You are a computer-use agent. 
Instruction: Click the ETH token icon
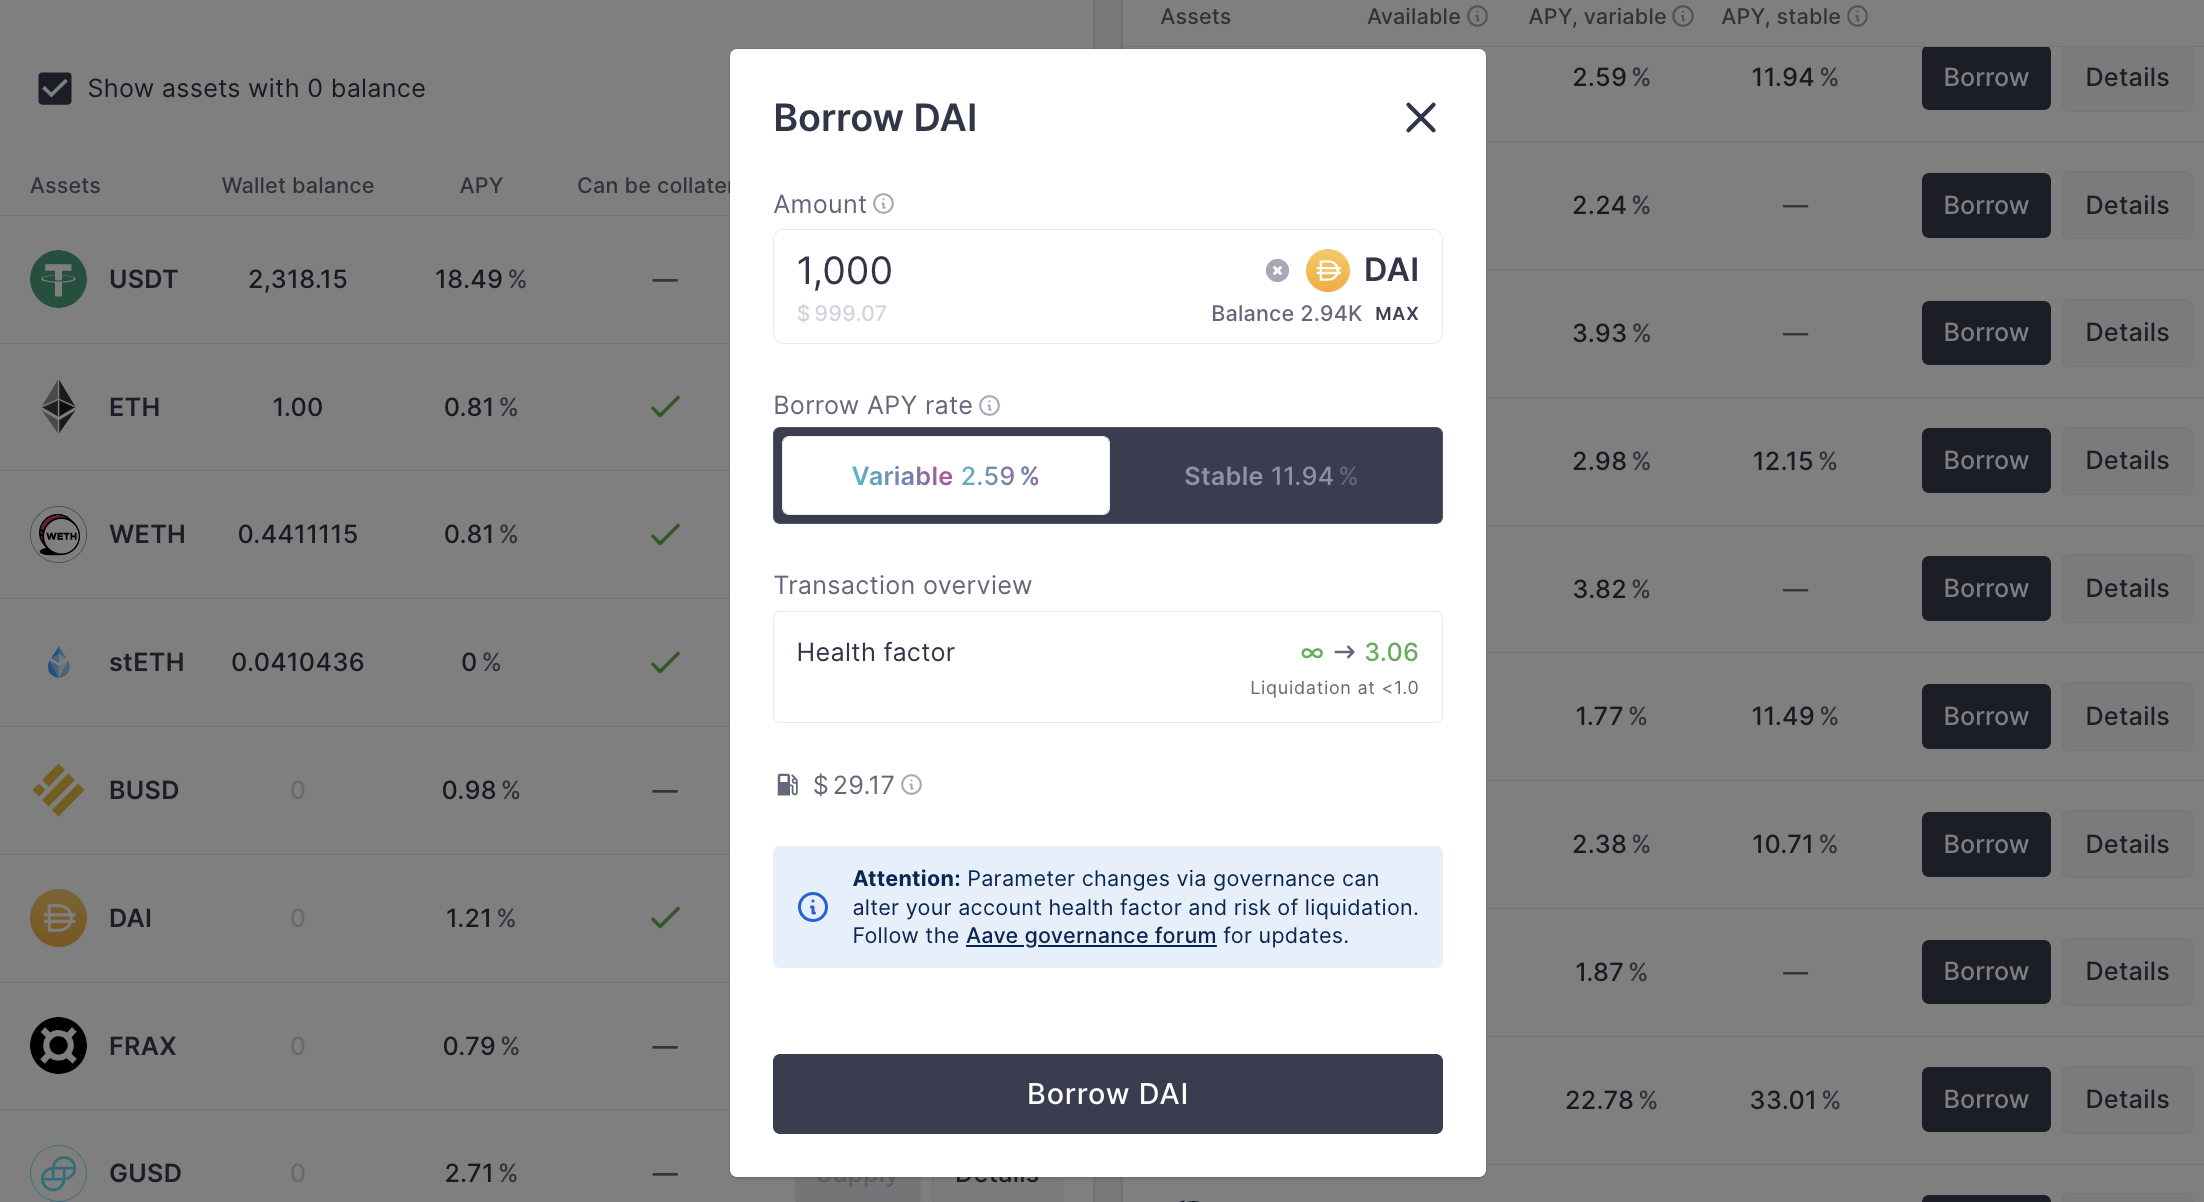(58, 407)
